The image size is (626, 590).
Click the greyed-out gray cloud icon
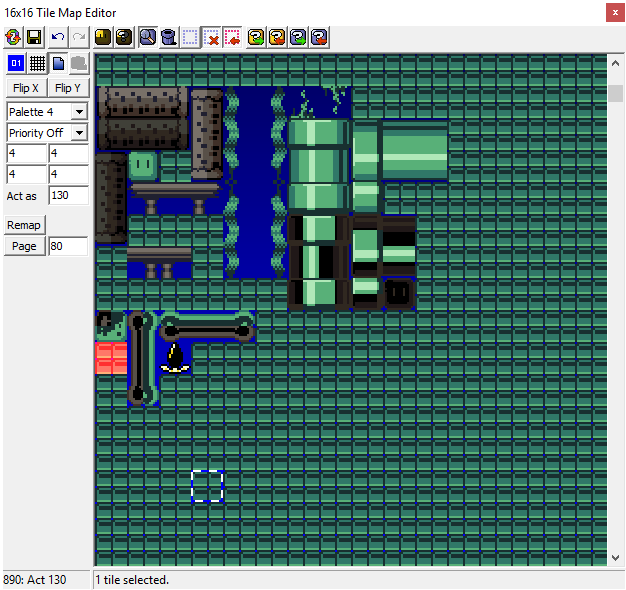(x=79, y=63)
